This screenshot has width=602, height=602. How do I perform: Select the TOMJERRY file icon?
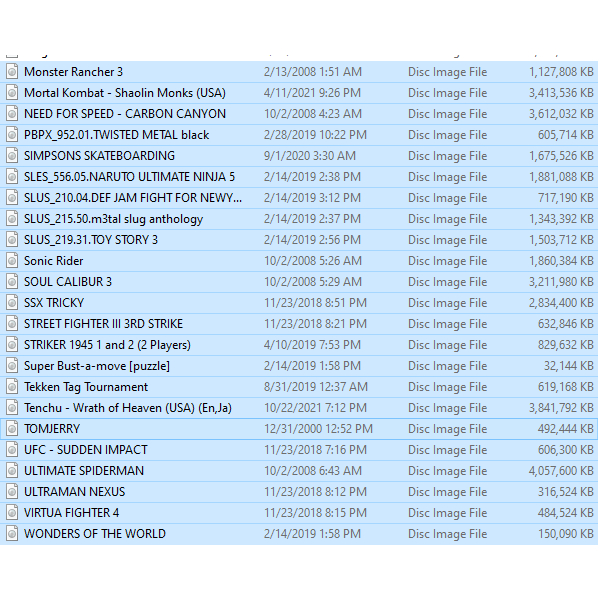(12, 429)
